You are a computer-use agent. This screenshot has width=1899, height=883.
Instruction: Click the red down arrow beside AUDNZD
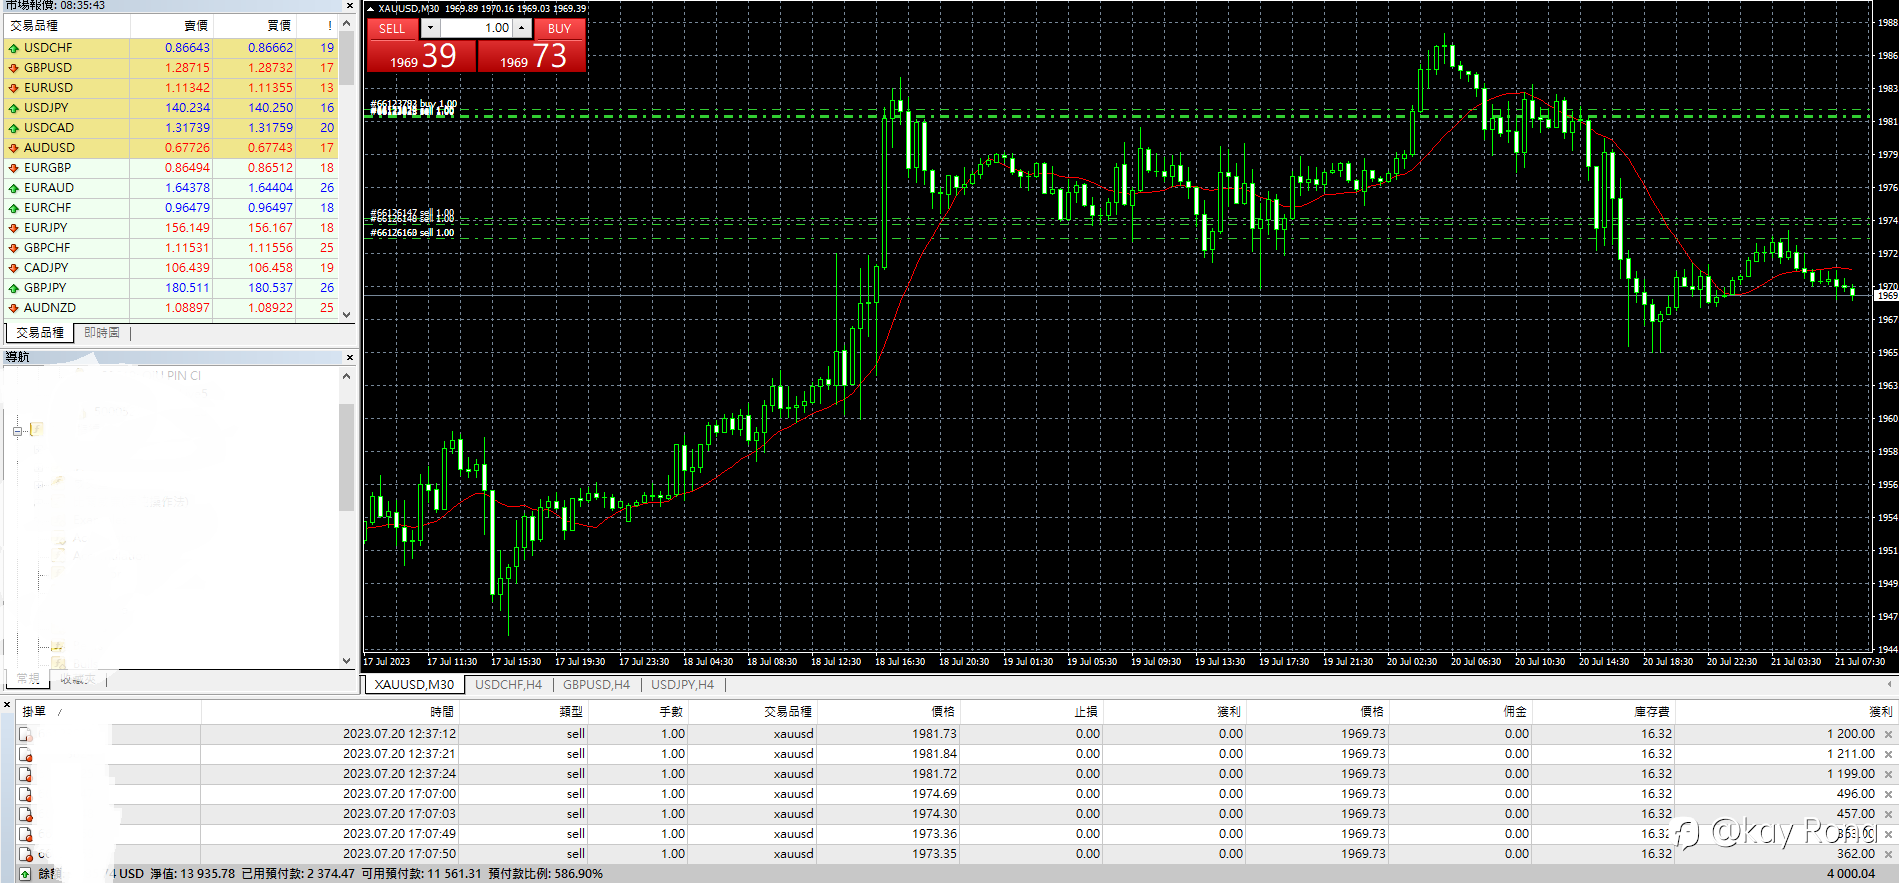click(14, 308)
